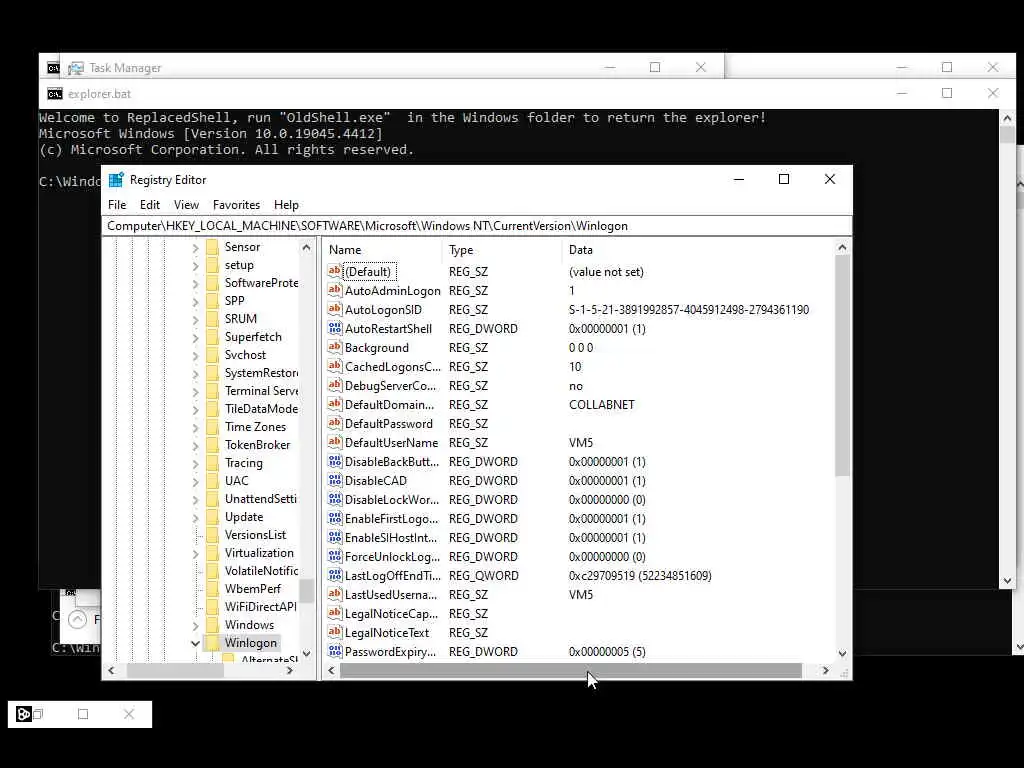Expand the TokenBroker key
This screenshot has width=1024, height=768.
coord(195,446)
